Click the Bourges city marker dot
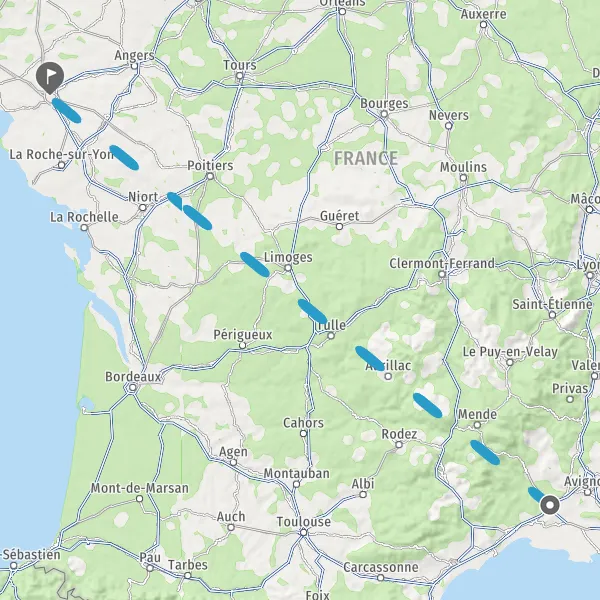This screenshot has width=600, height=600. pyautogui.click(x=384, y=114)
